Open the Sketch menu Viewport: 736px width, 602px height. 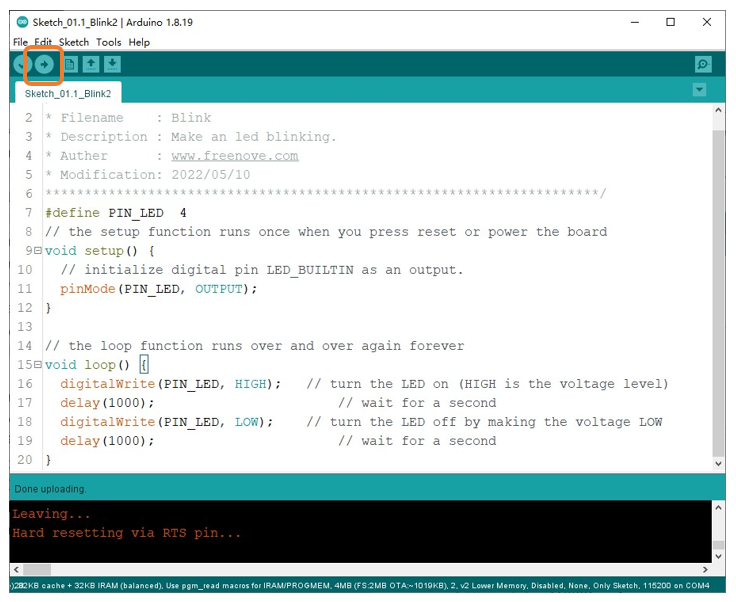pyautogui.click(x=74, y=42)
